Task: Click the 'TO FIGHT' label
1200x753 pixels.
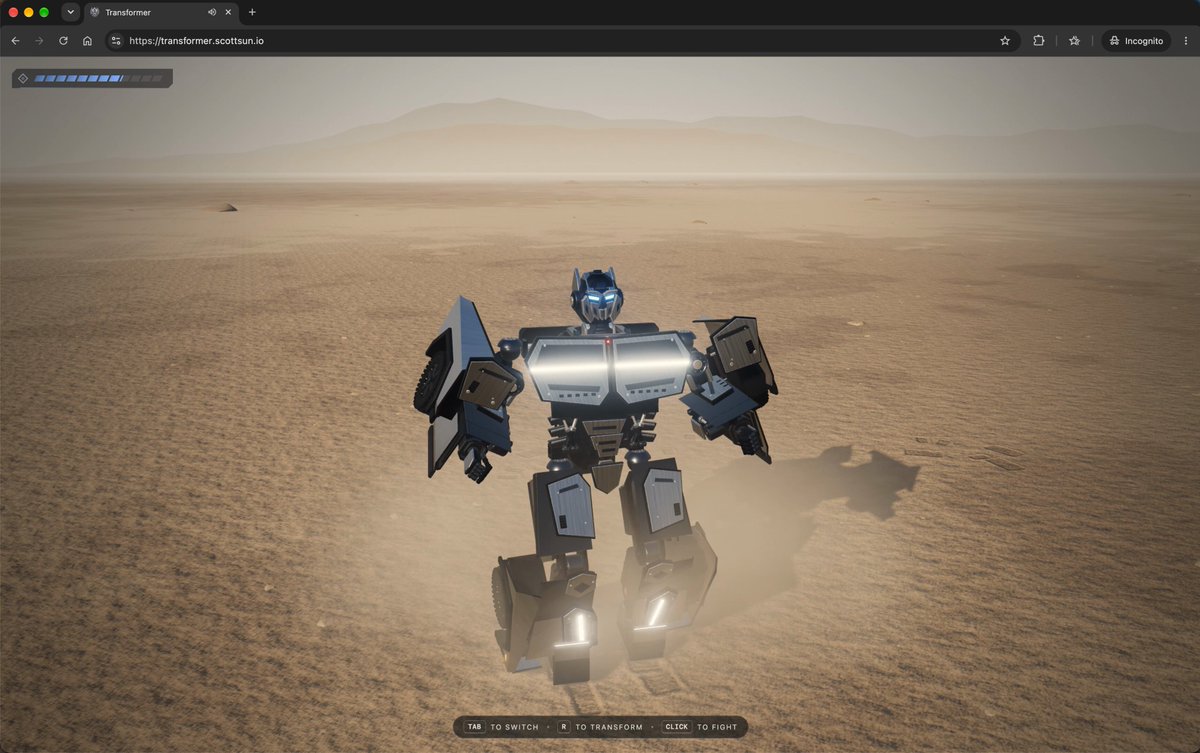Action: pyautogui.click(x=716, y=727)
